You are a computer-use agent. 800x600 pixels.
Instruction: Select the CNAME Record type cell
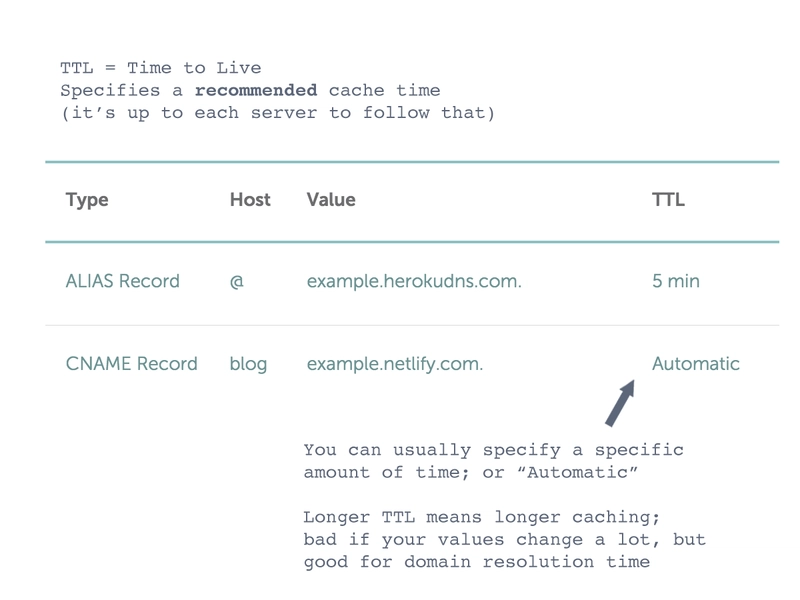pos(131,364)
